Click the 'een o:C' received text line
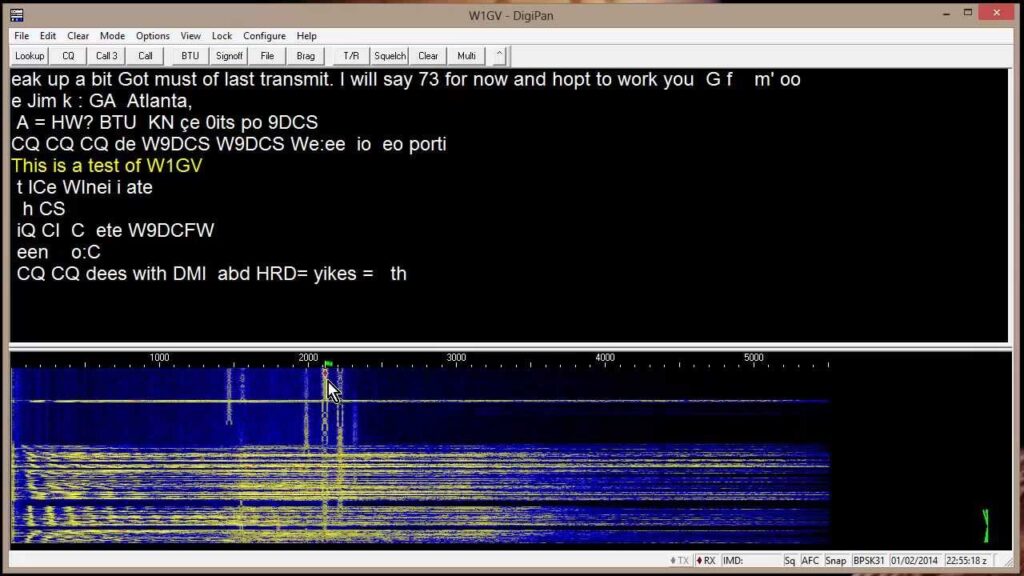The height and width of the screenshot is (576, 1024). [59, 252]
